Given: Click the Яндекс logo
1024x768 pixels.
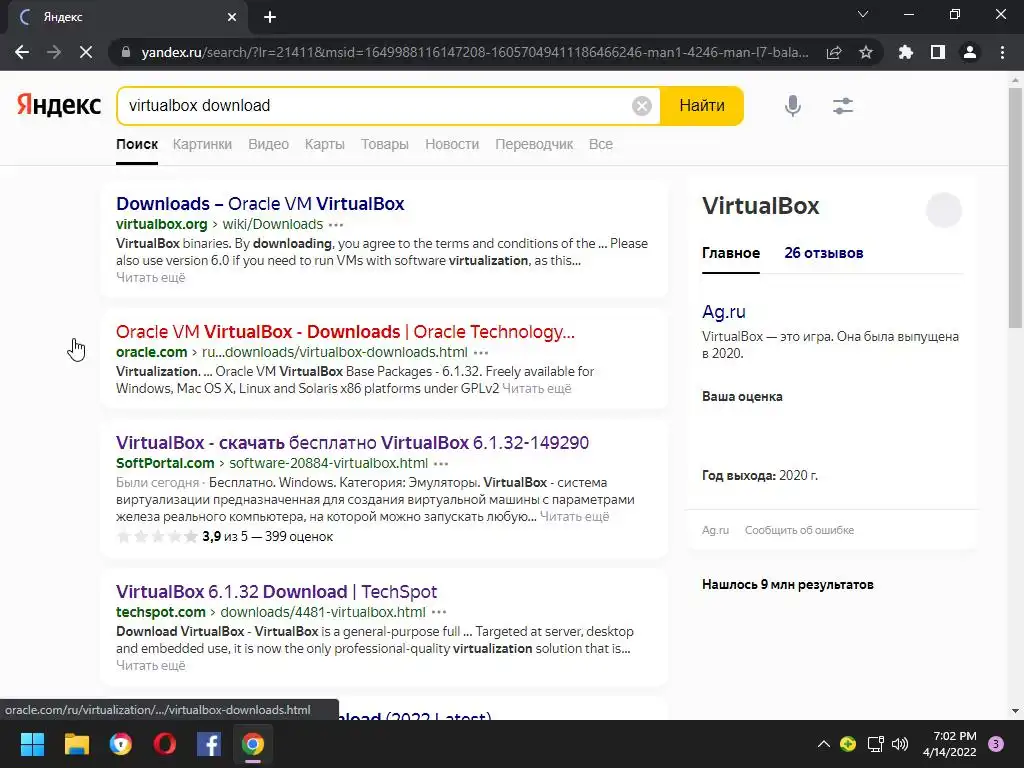Looking at the screenshot, I should click(x=59, y=105).
